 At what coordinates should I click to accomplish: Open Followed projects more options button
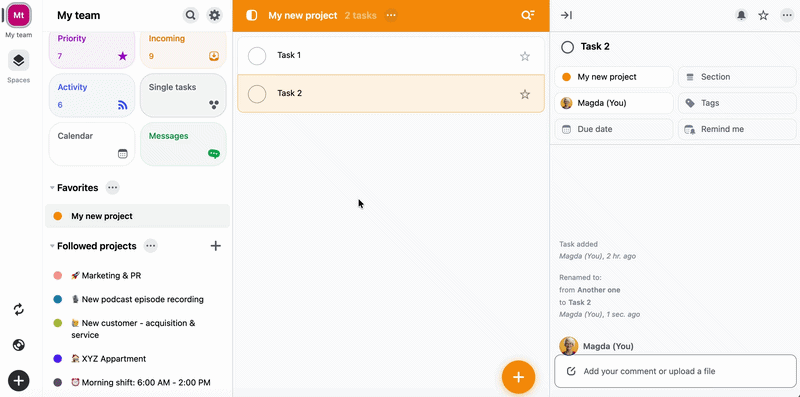(151, 246)
